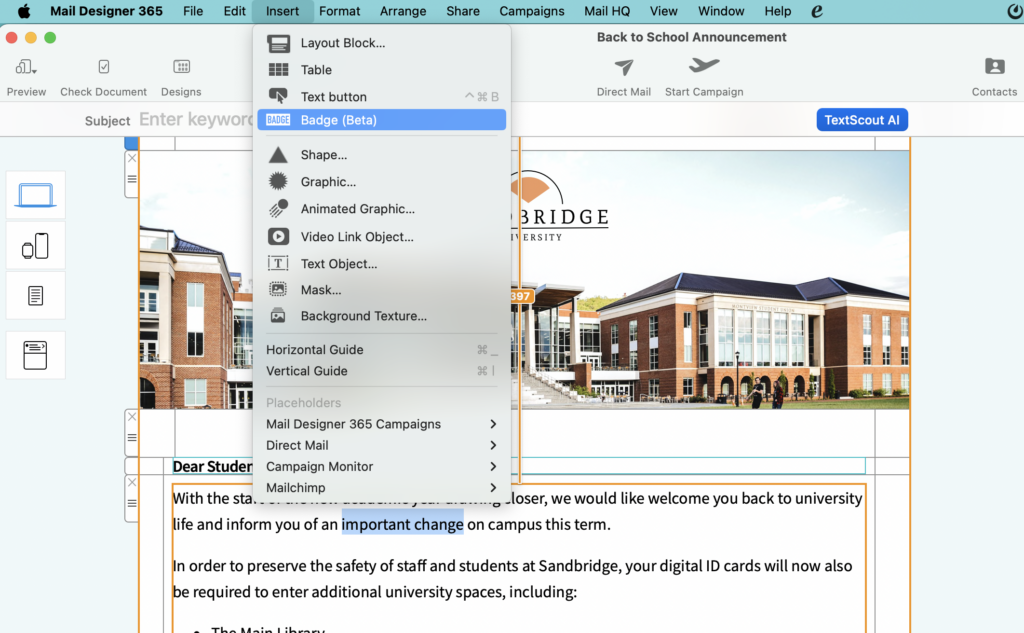Click the Start Campaign airplane icon

click(704, 65)
